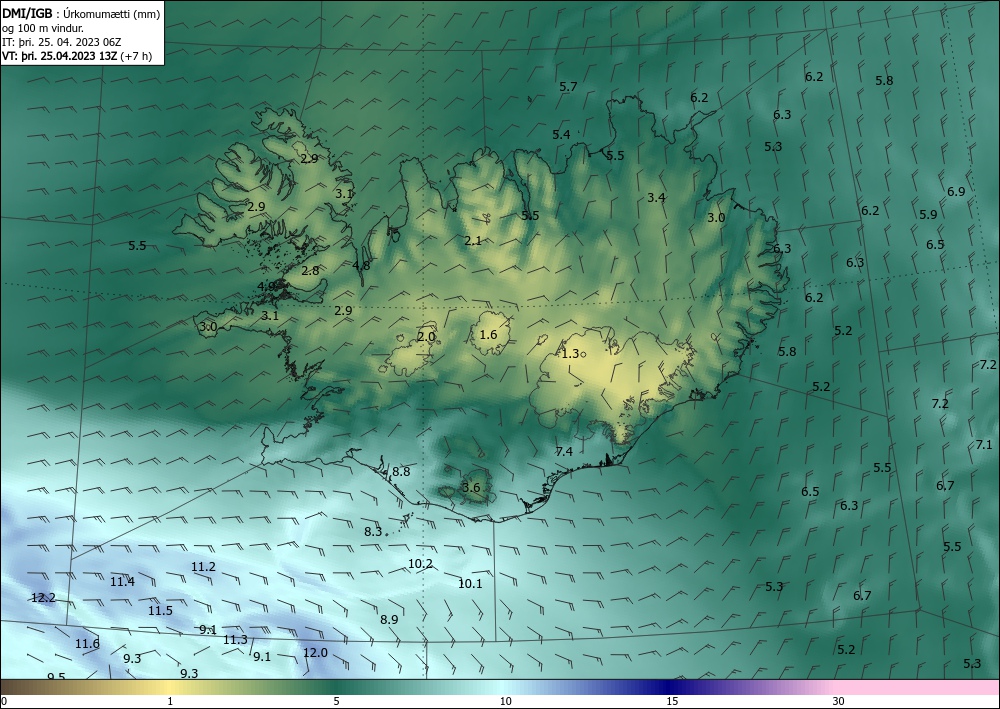Click the map value 5.4 on the north coast

(x=561, y=135)
